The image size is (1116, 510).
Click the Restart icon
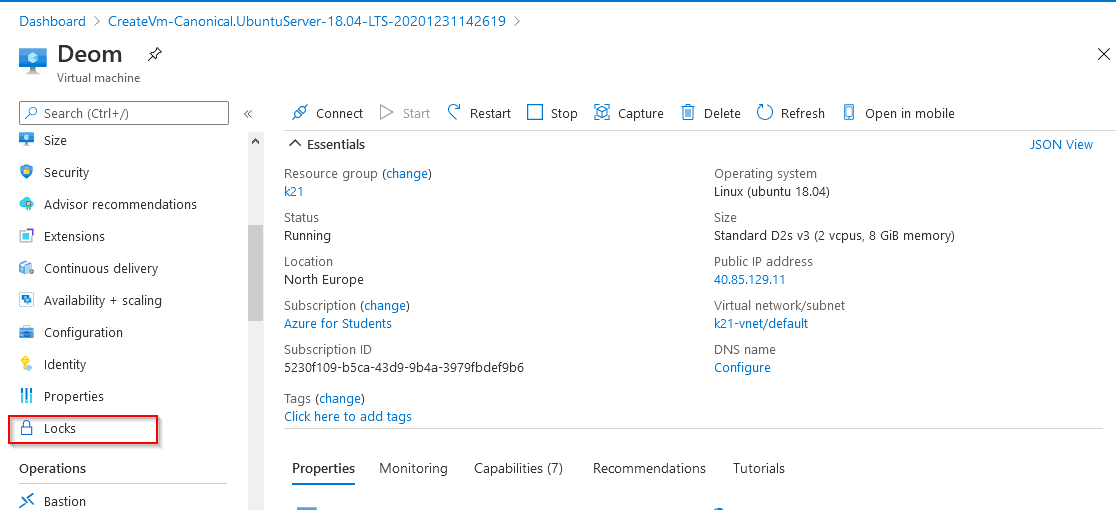(x=454, y=112)
